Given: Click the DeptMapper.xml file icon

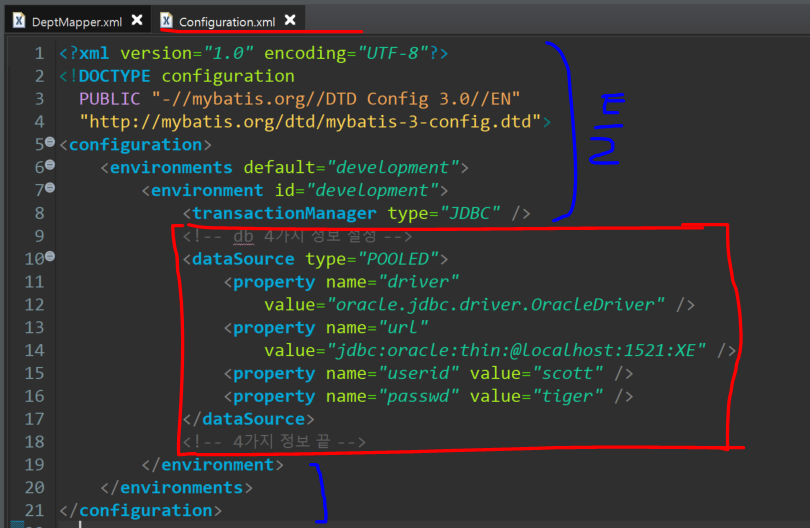Looking at the screenshot, I should (19, 21).
